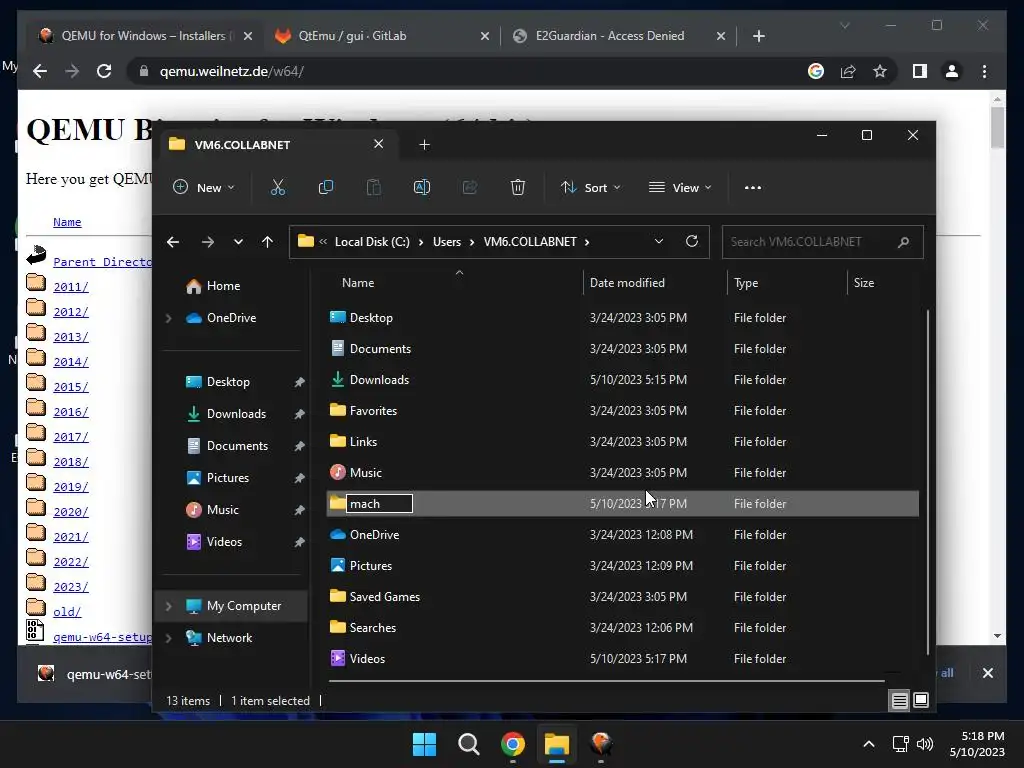Open the Windows Start button
The image size is (1024, 768).
(424, 744)
